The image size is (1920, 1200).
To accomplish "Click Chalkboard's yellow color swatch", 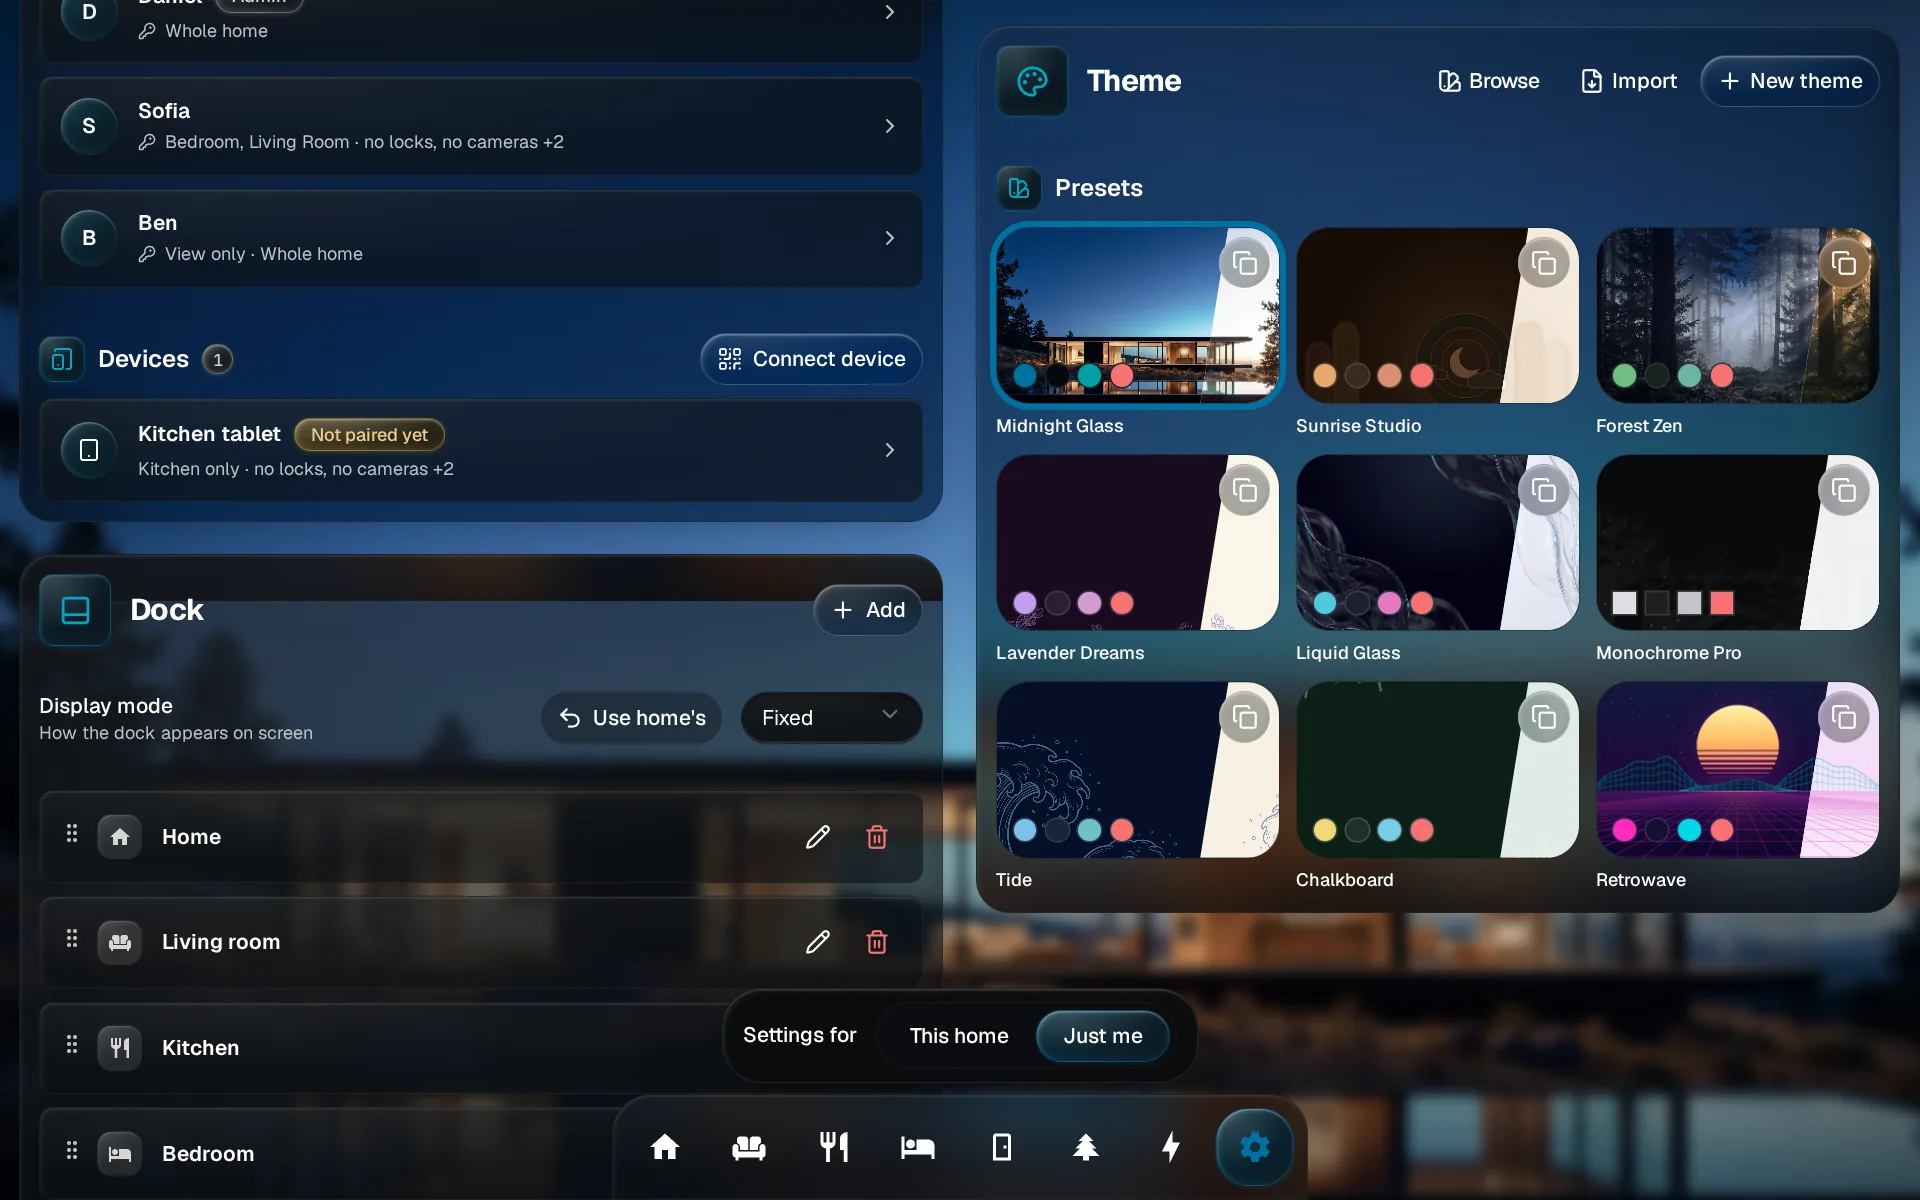I will (x=1325, y=830).
